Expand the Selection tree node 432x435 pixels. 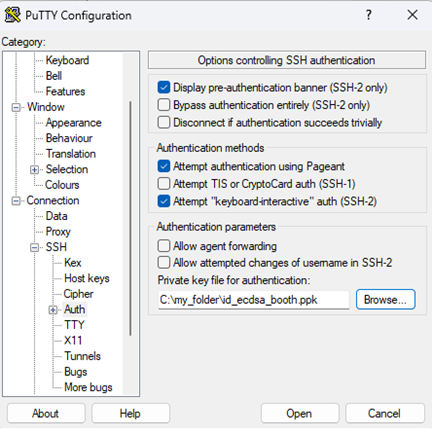coord(34,170)
